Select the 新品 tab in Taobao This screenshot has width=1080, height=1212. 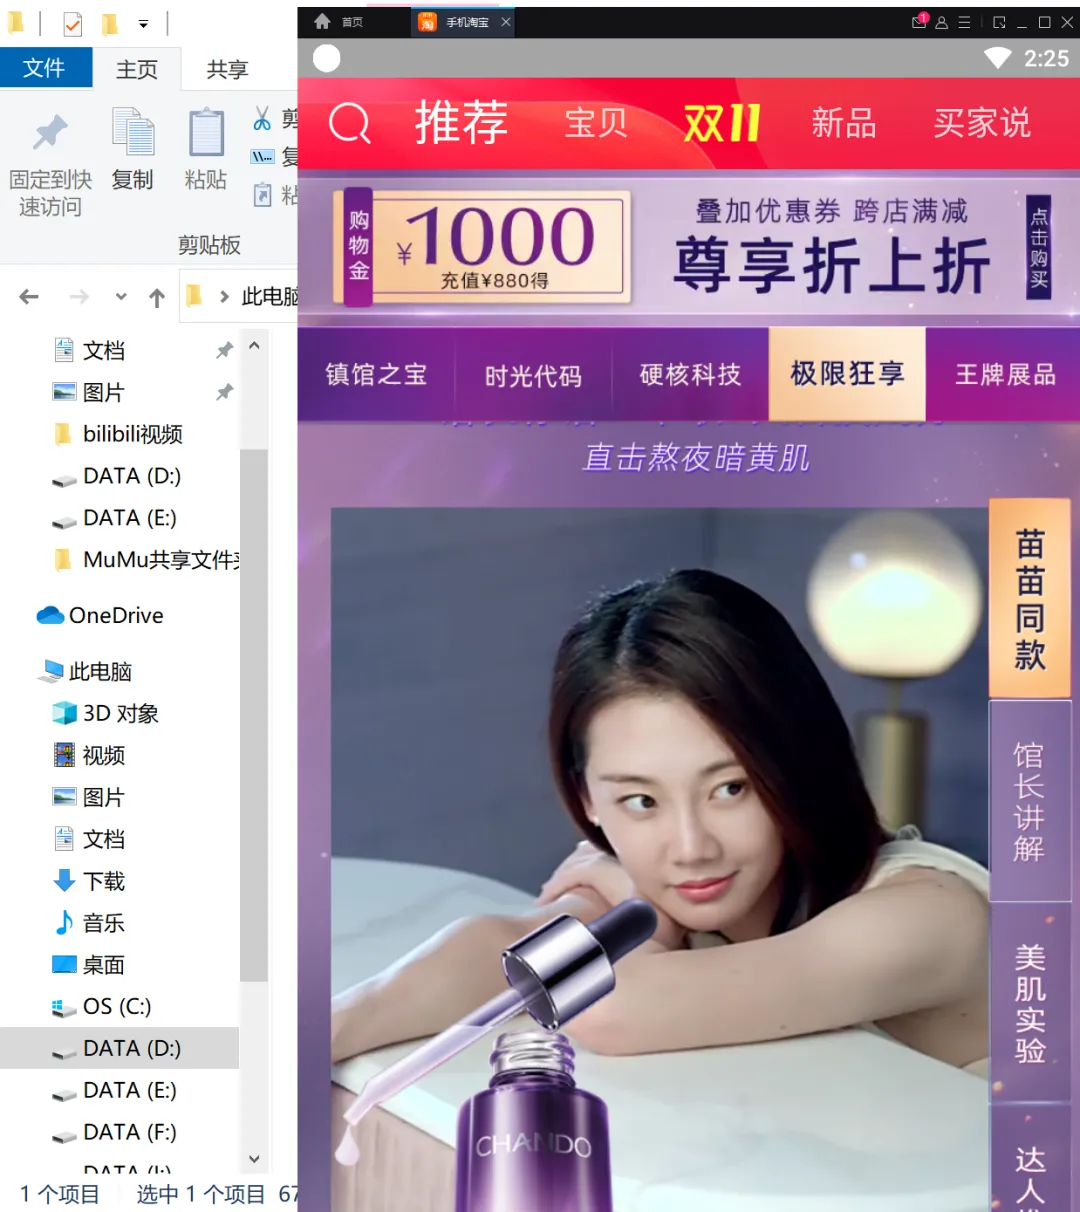coord(844,123)
